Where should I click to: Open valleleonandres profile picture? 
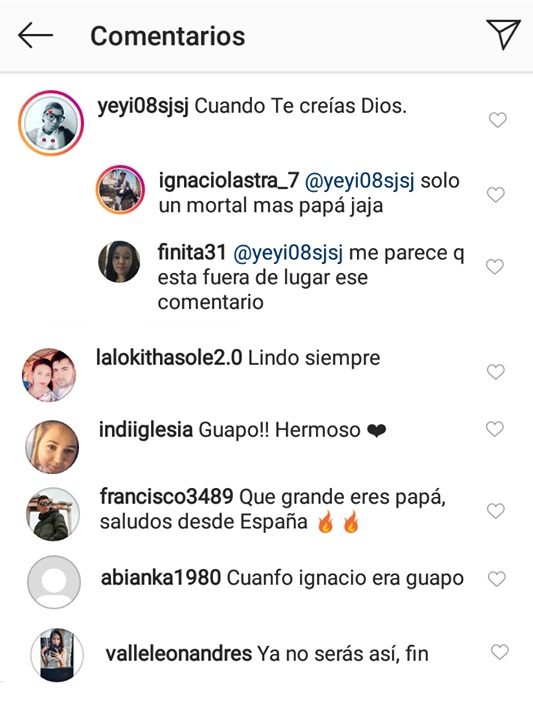57,655
